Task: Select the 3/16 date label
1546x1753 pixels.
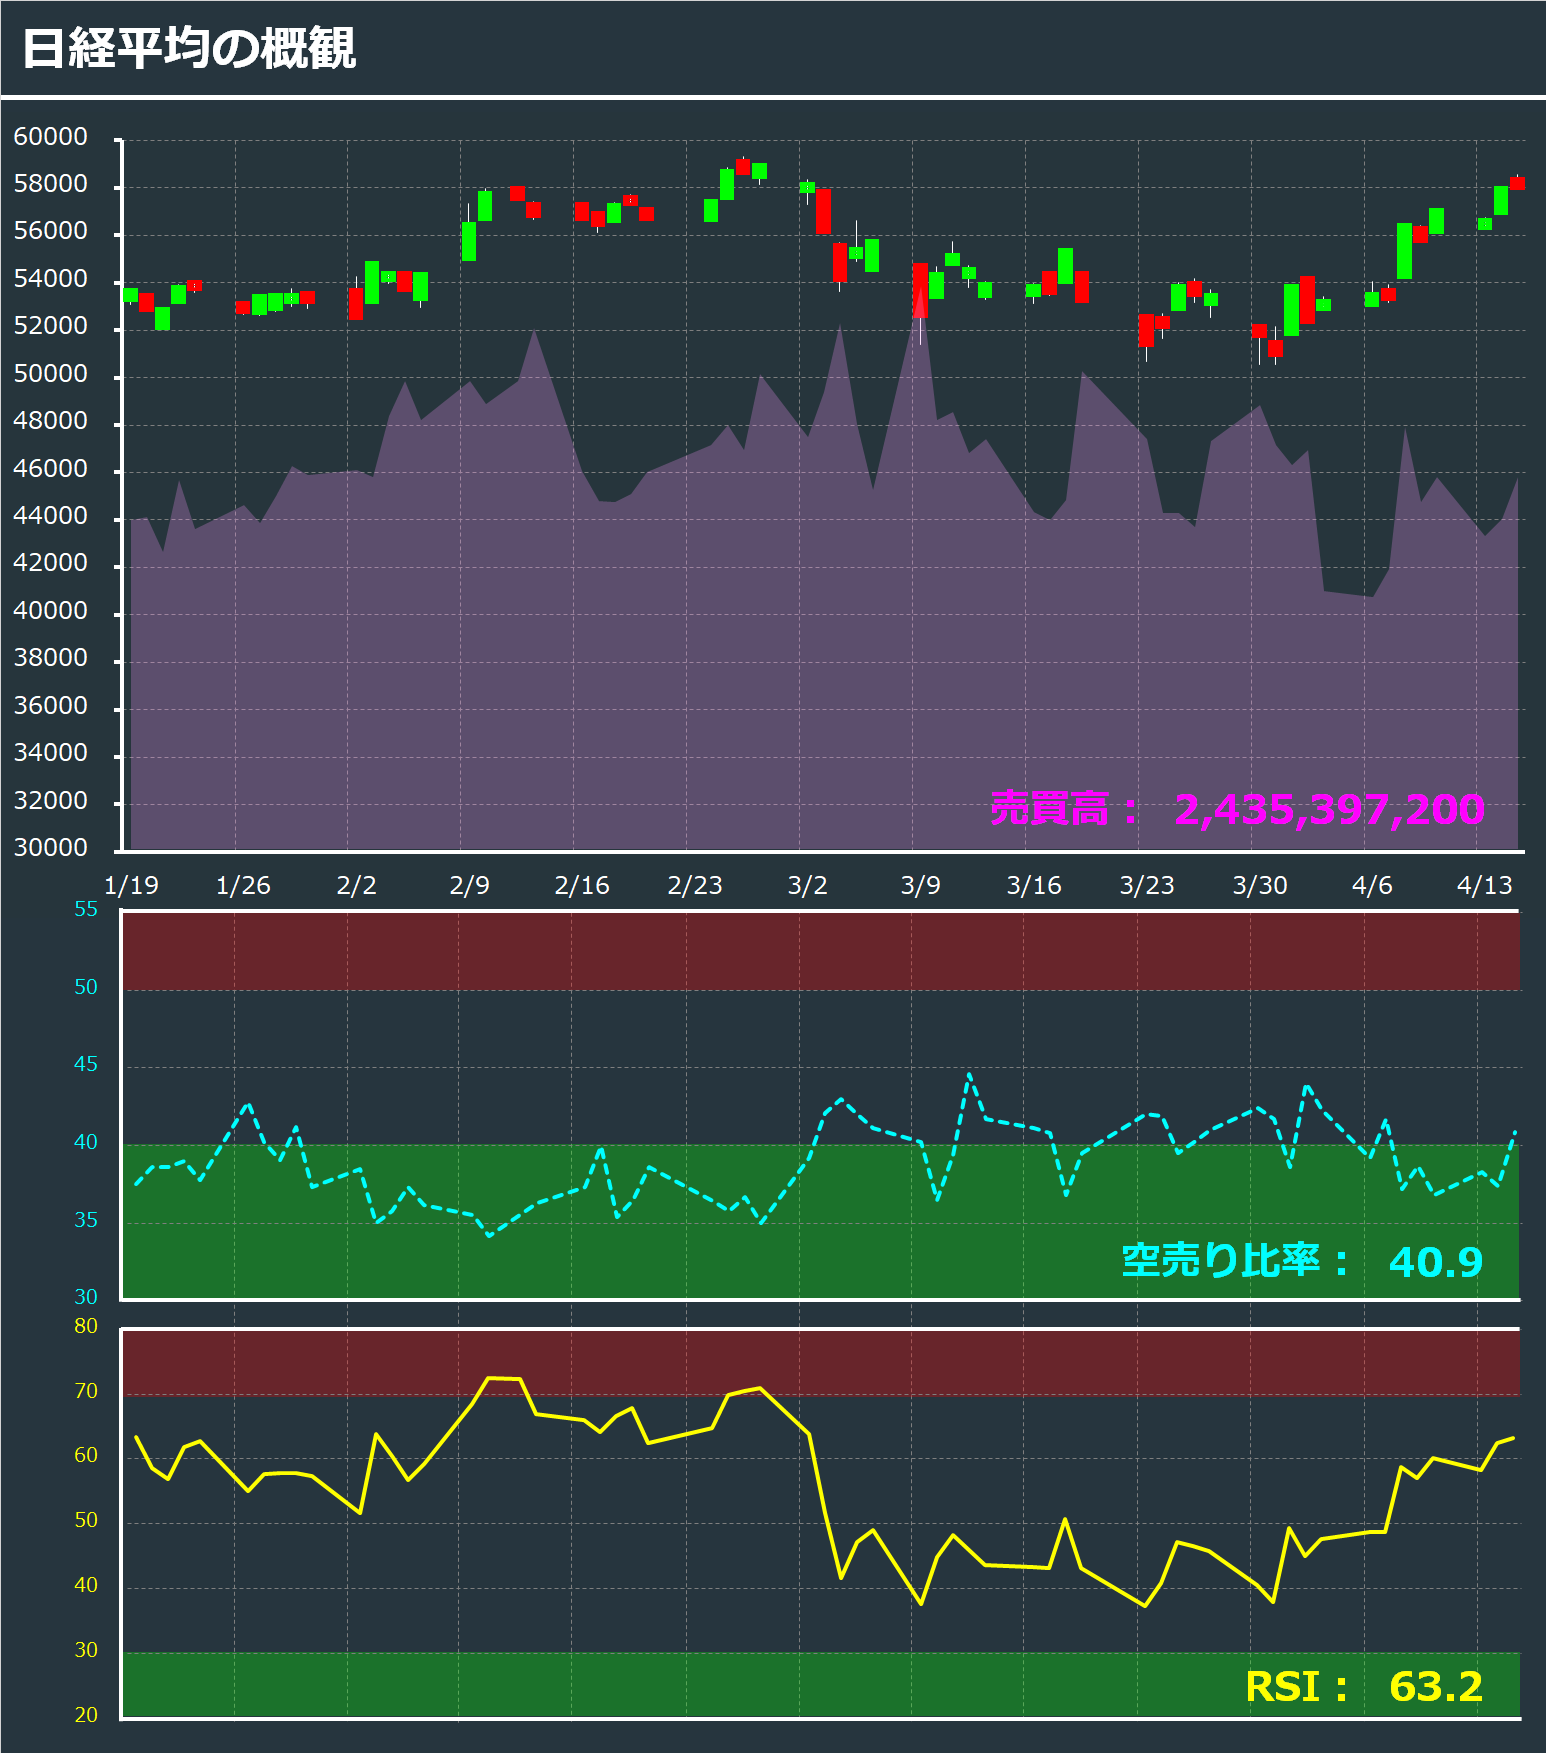Action: click(1033, 885)
